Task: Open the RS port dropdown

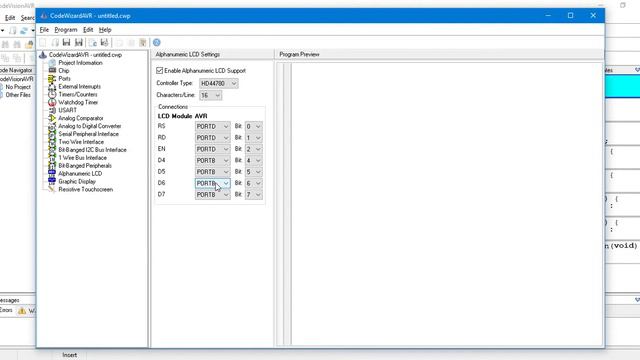Action: pos(213,127)
